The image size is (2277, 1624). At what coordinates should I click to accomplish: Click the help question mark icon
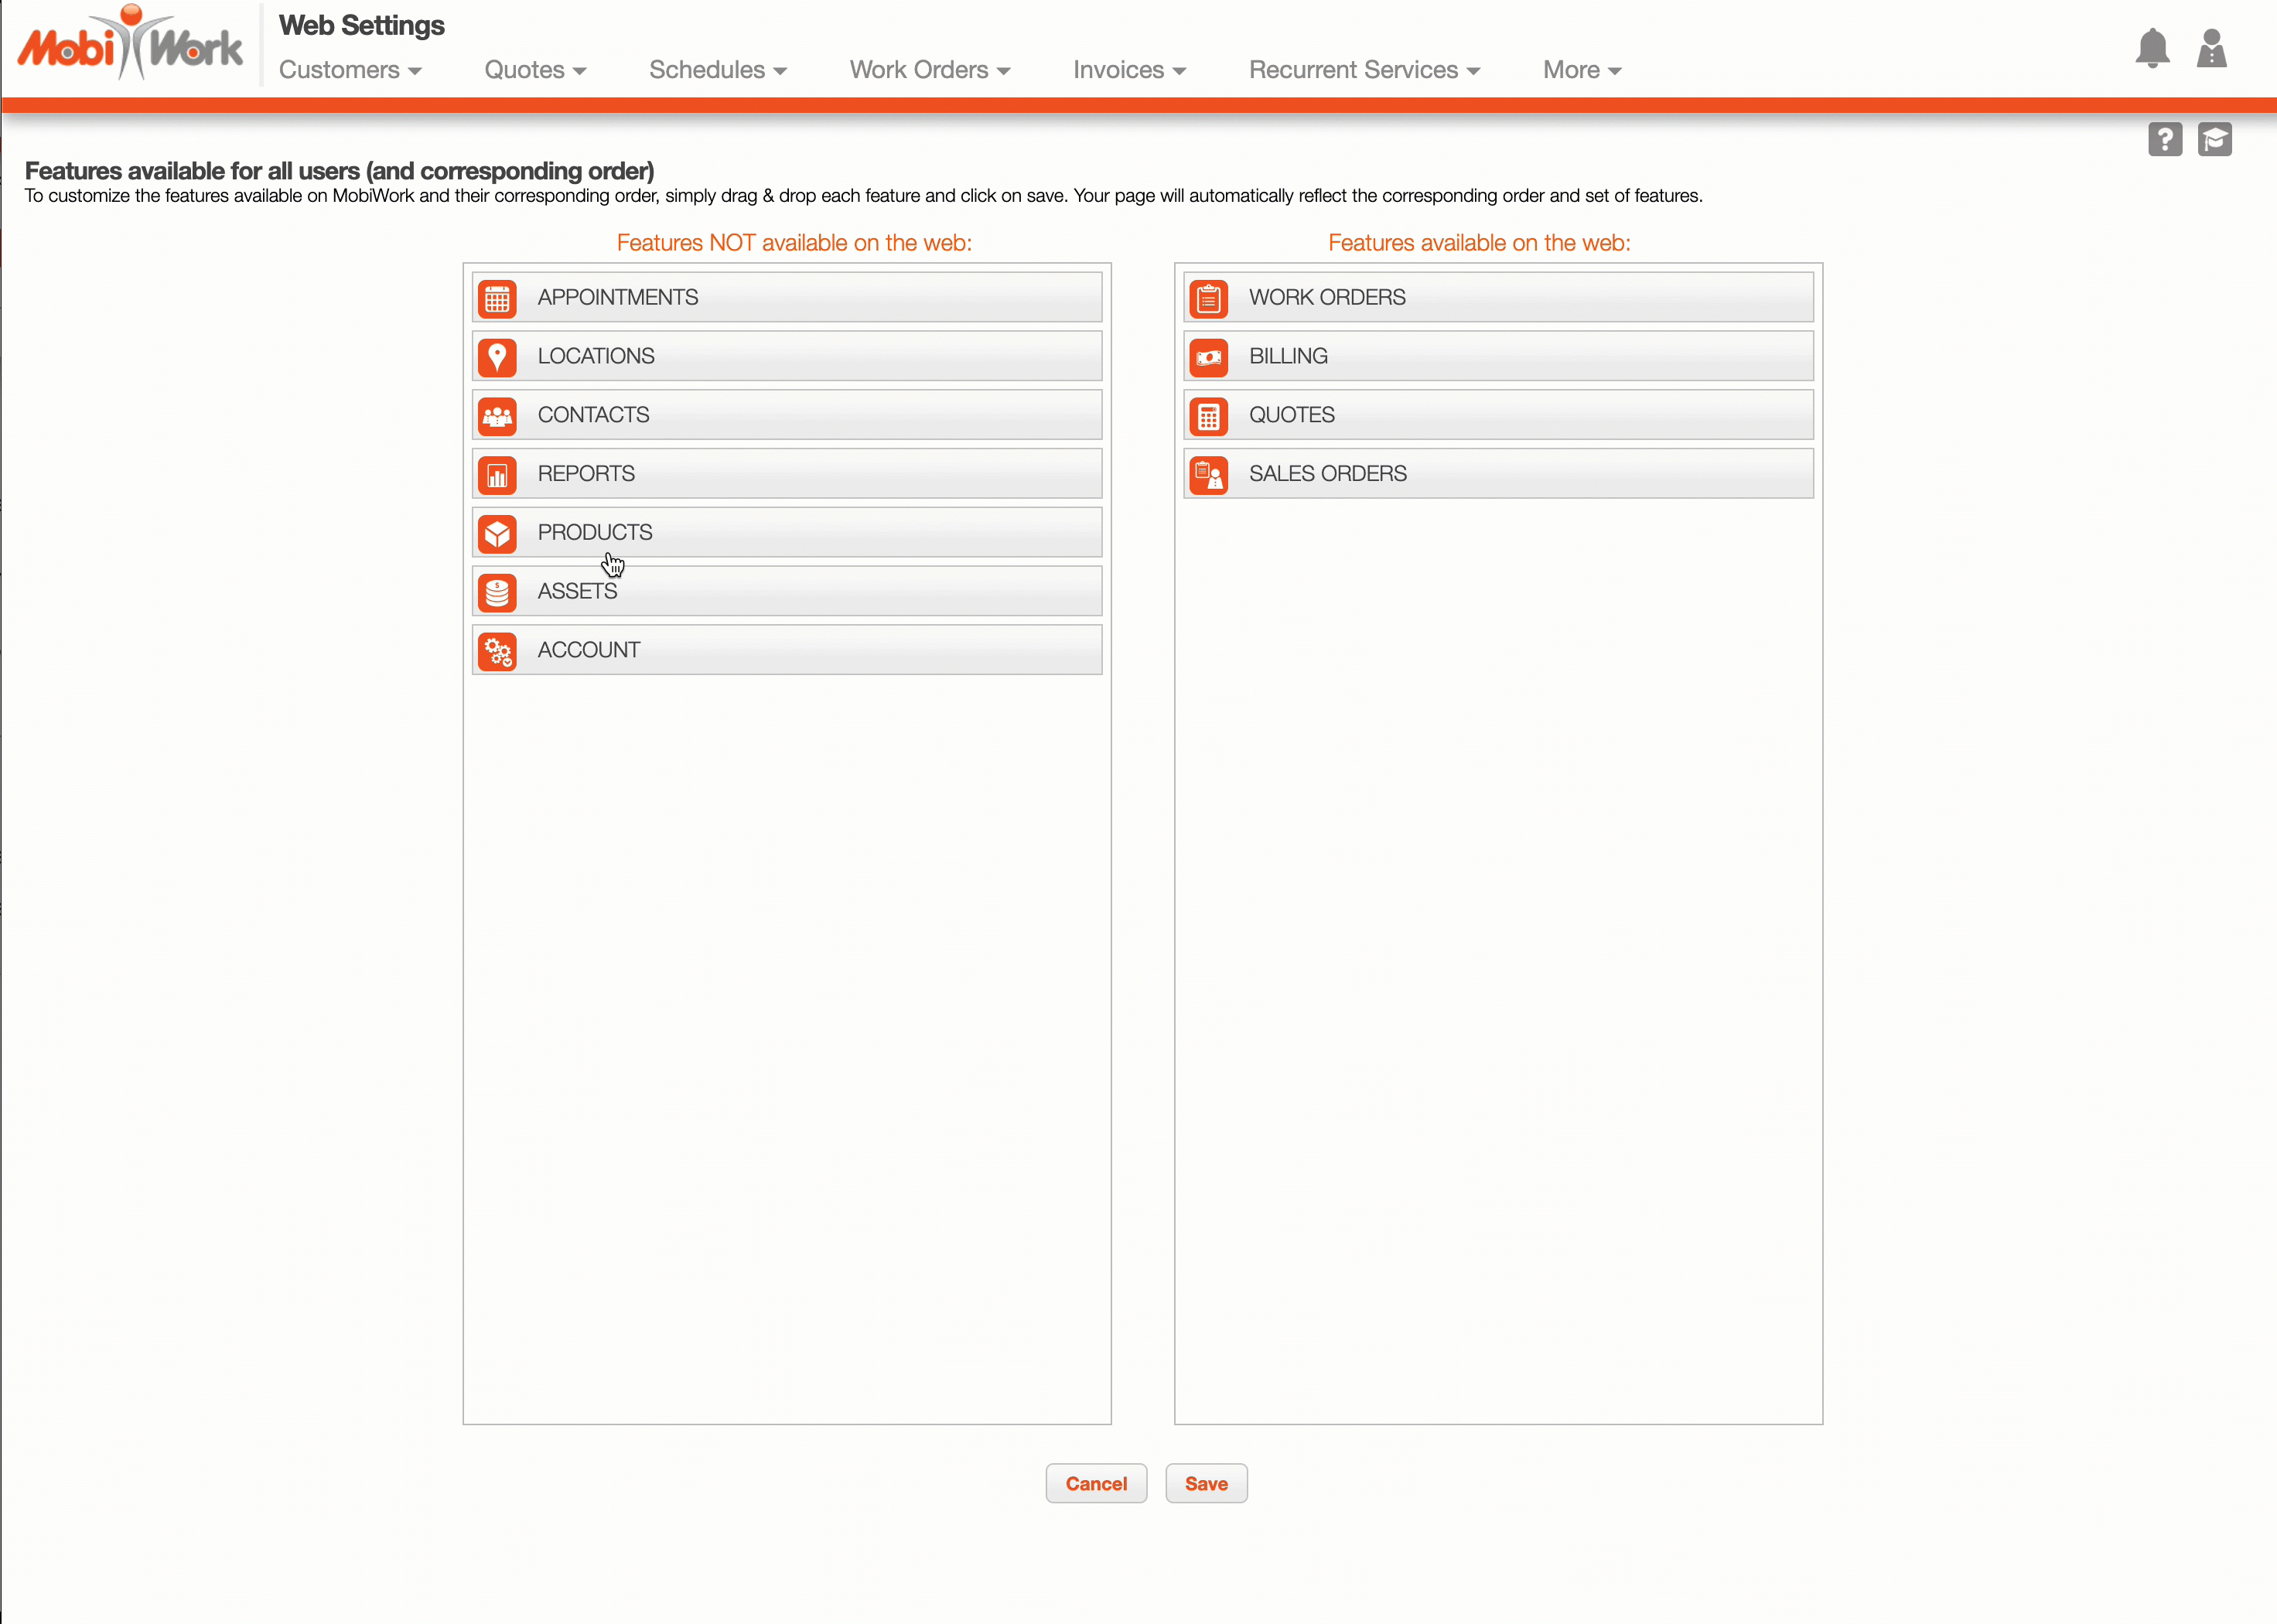click(2164, 139)
